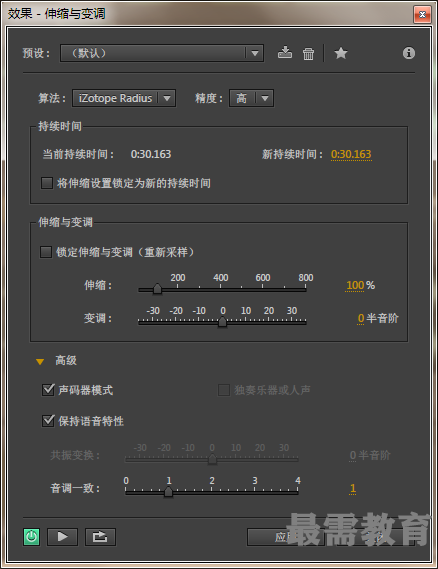Open the 精度 高 dropdown
Viewport: 438px width, 569px height.
point(251,98)
